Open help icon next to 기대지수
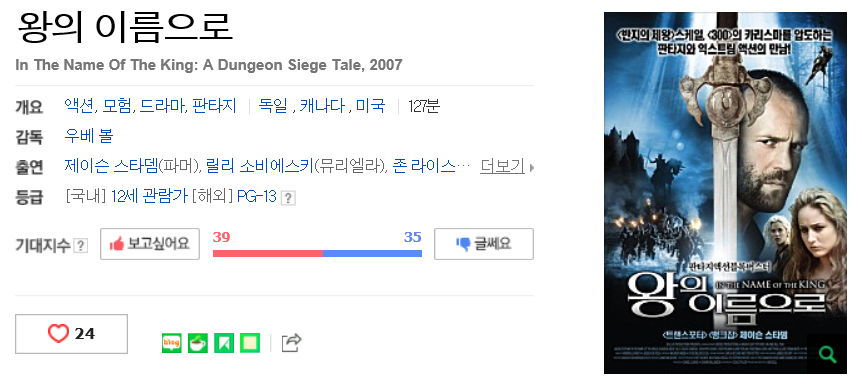This screenshot has width=862, height=385. point(81,245)
